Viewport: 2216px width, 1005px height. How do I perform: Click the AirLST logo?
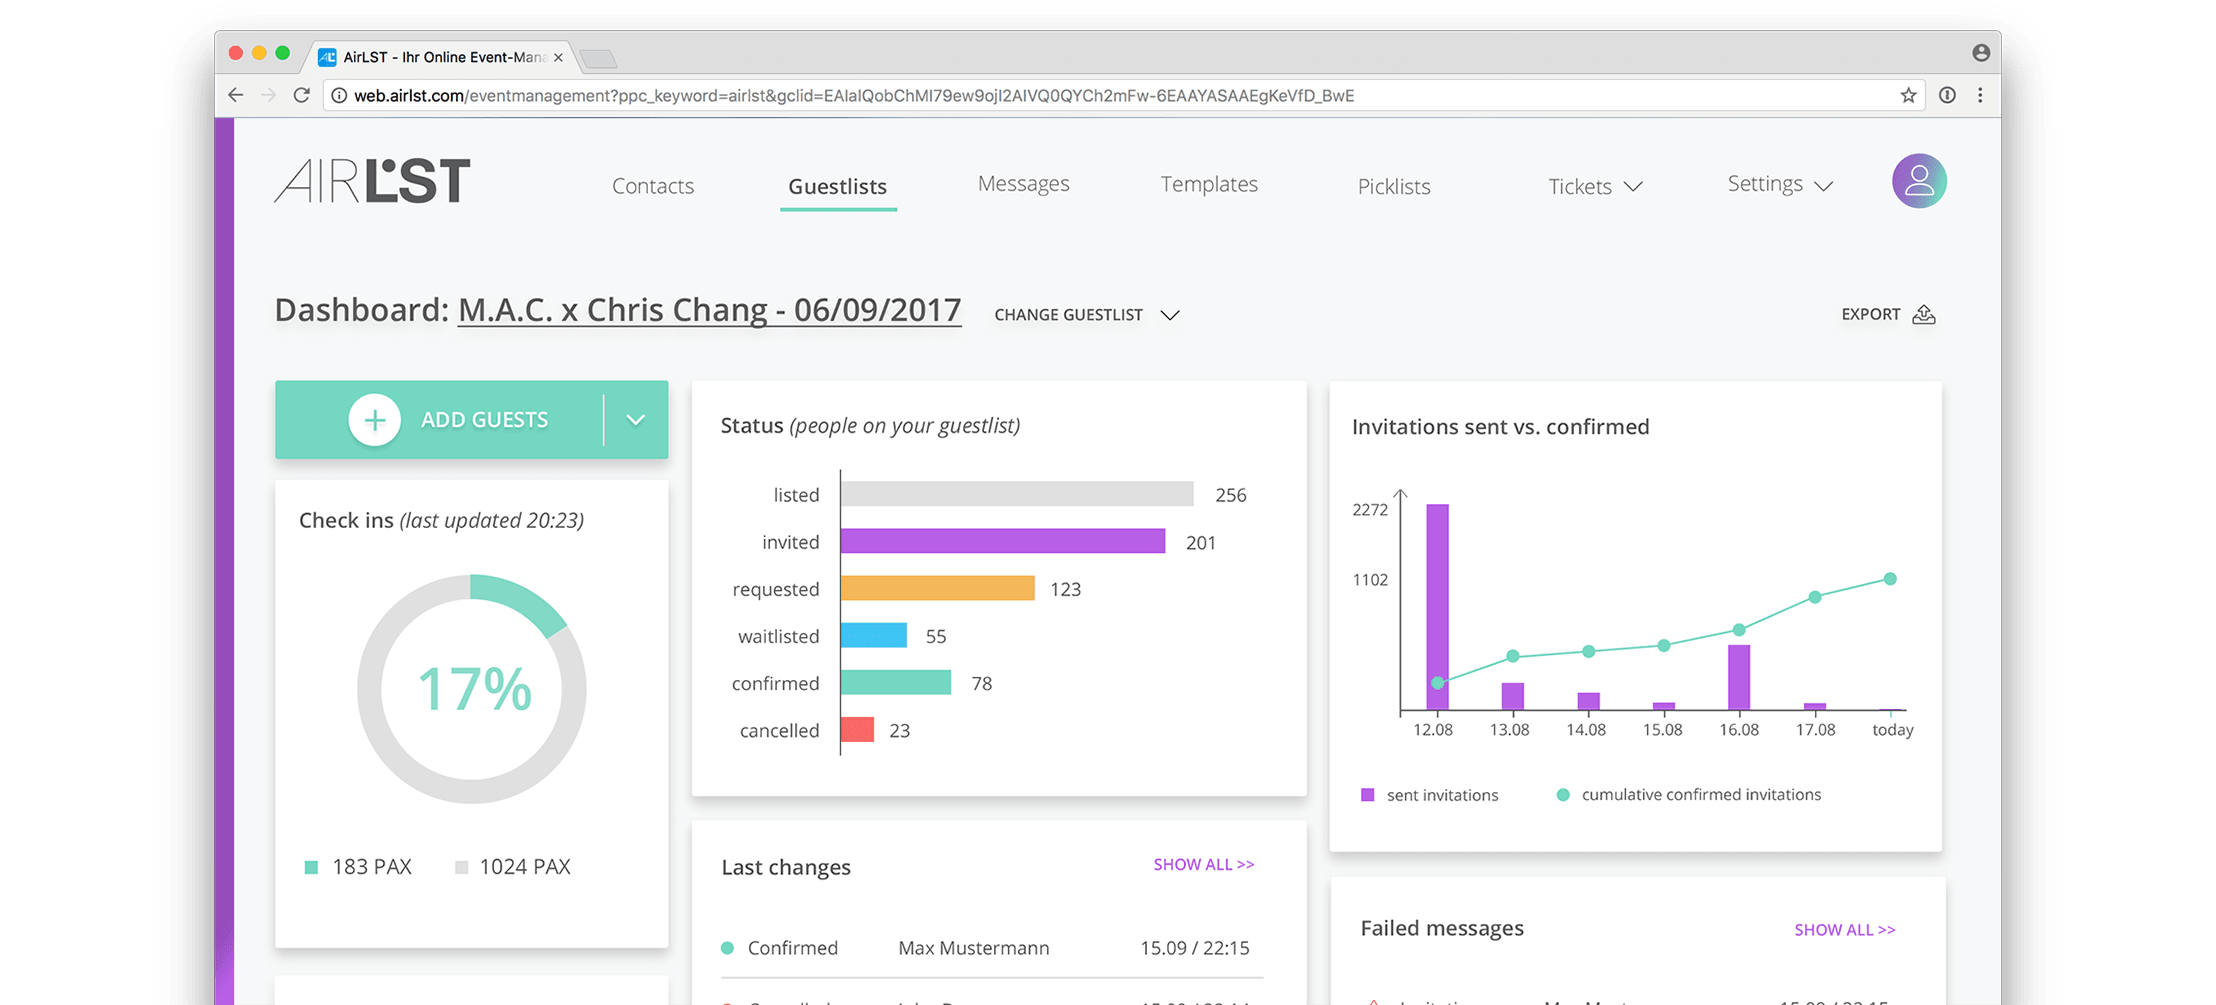click(372, 181)
